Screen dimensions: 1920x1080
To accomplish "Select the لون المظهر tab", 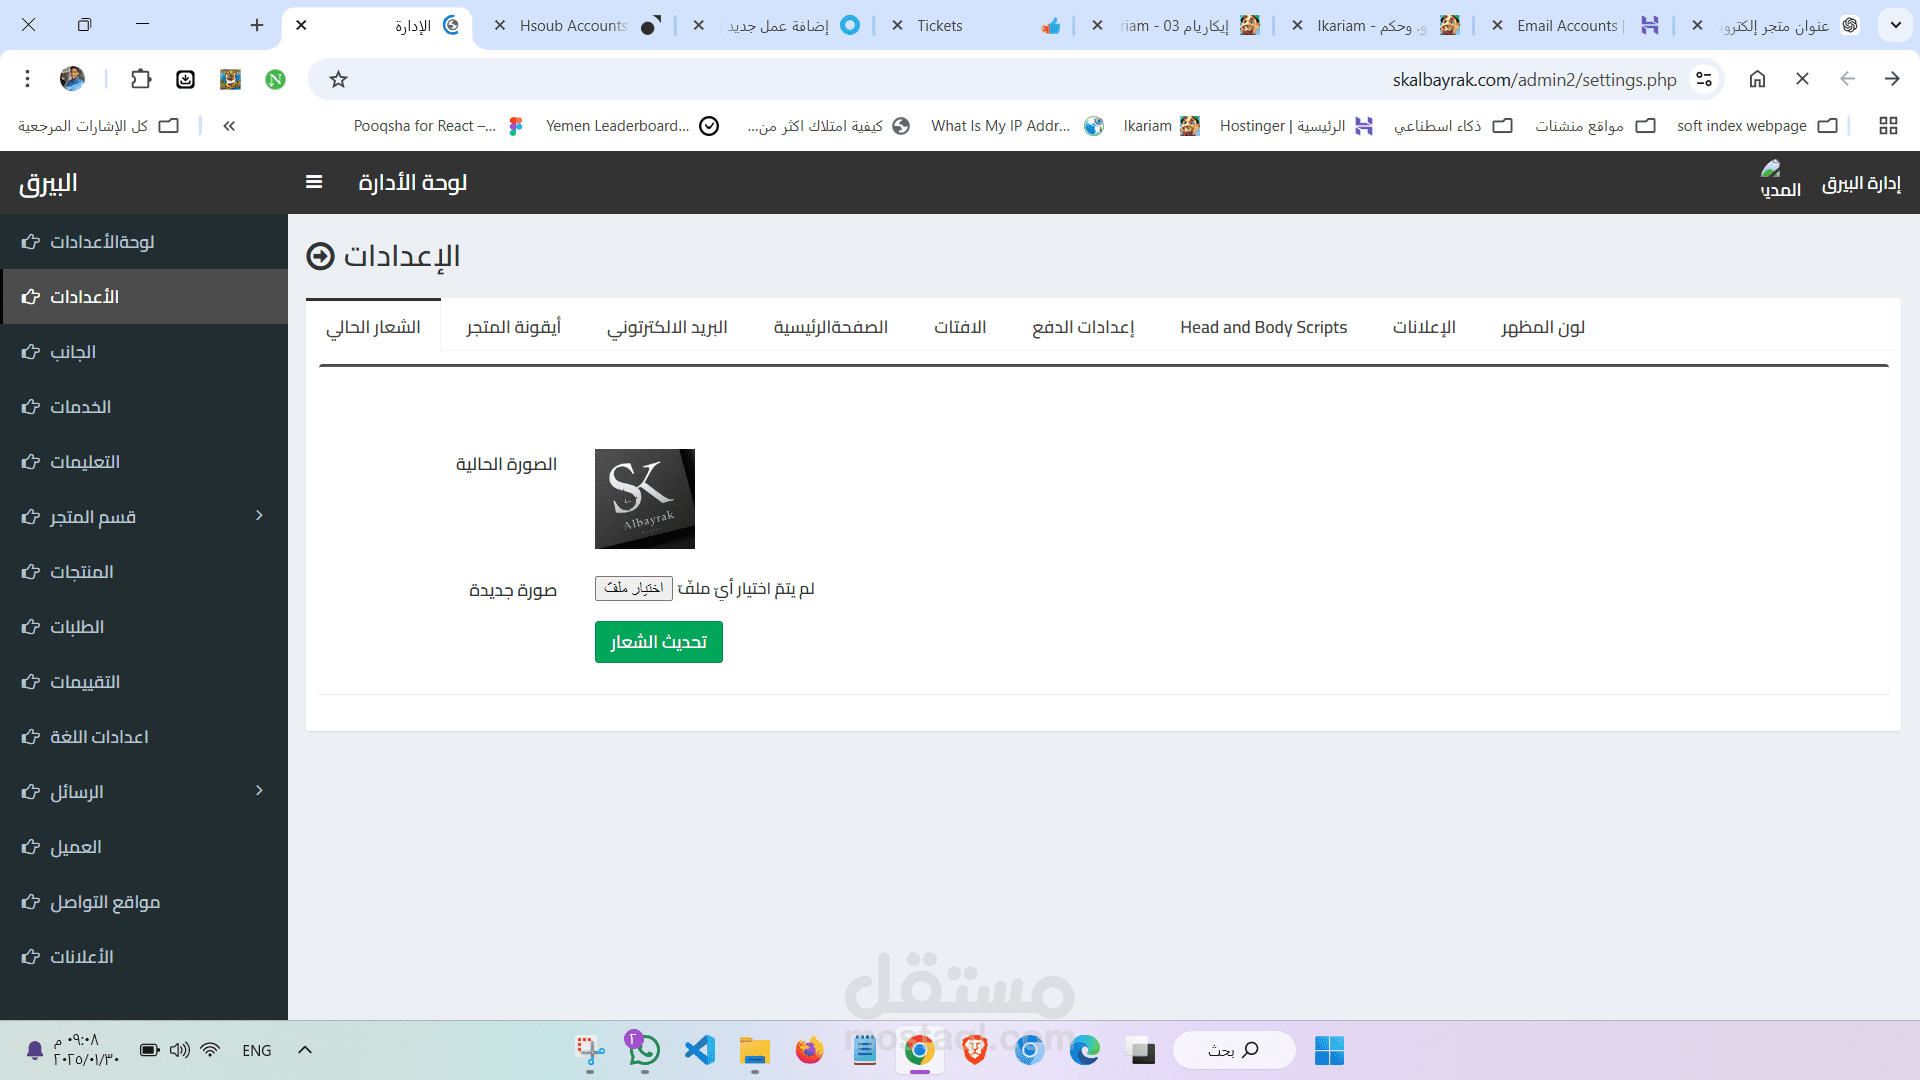I will (x=1542, y=327).
